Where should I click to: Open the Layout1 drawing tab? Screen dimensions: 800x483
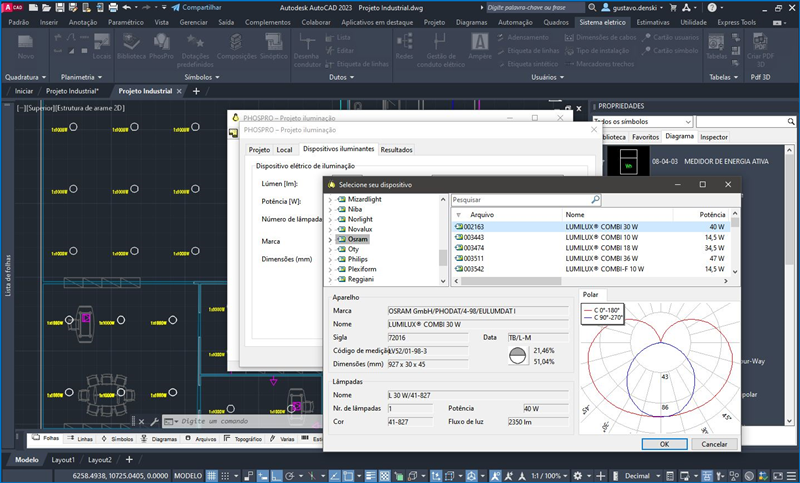click(63, 459)
